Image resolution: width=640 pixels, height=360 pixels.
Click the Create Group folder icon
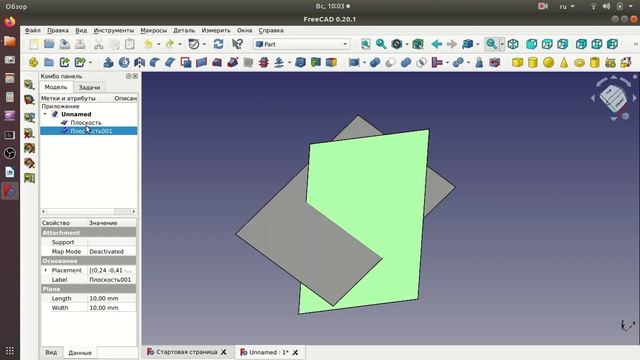[49, 62]
